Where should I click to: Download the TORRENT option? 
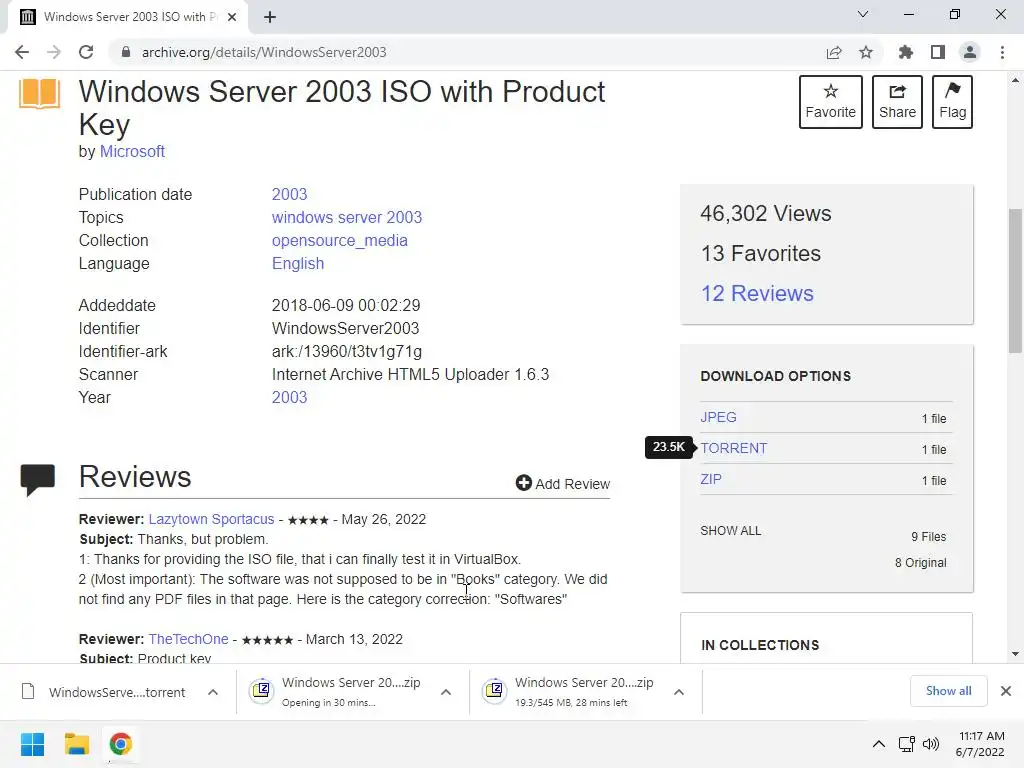pos(733,448)
